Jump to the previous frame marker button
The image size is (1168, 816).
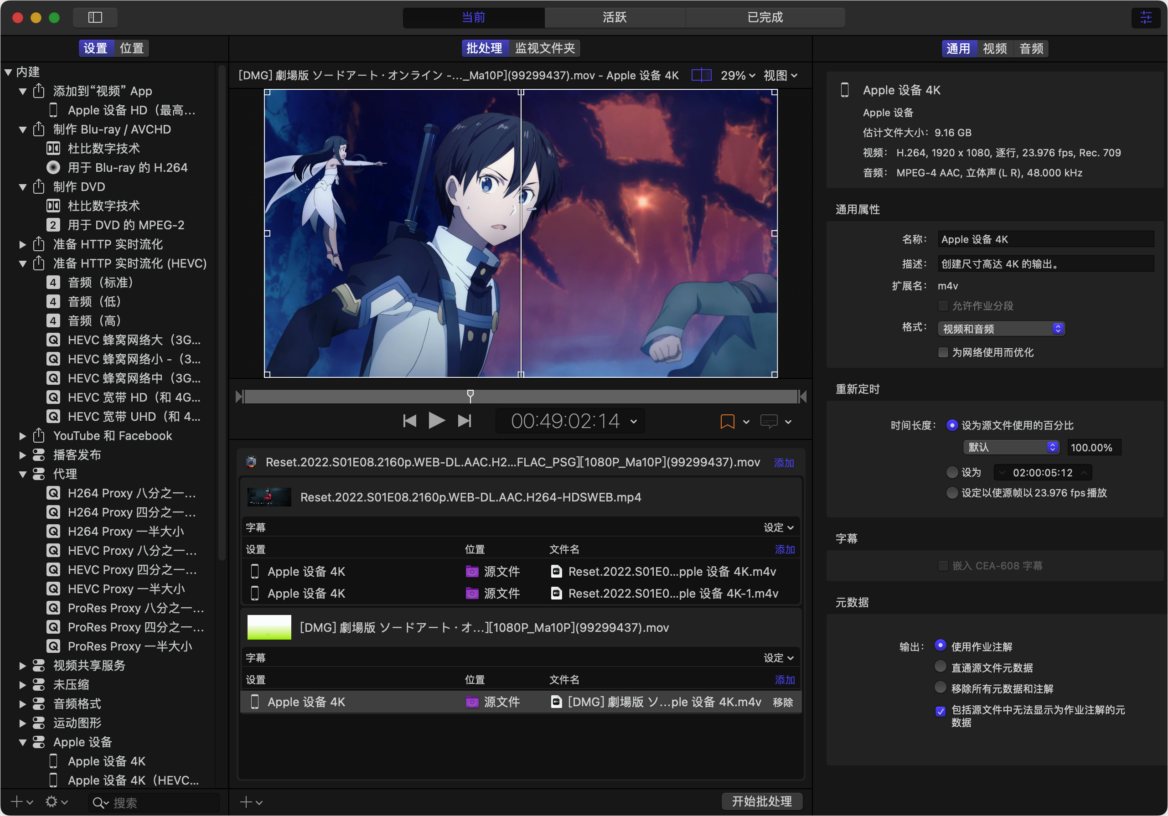410,421
